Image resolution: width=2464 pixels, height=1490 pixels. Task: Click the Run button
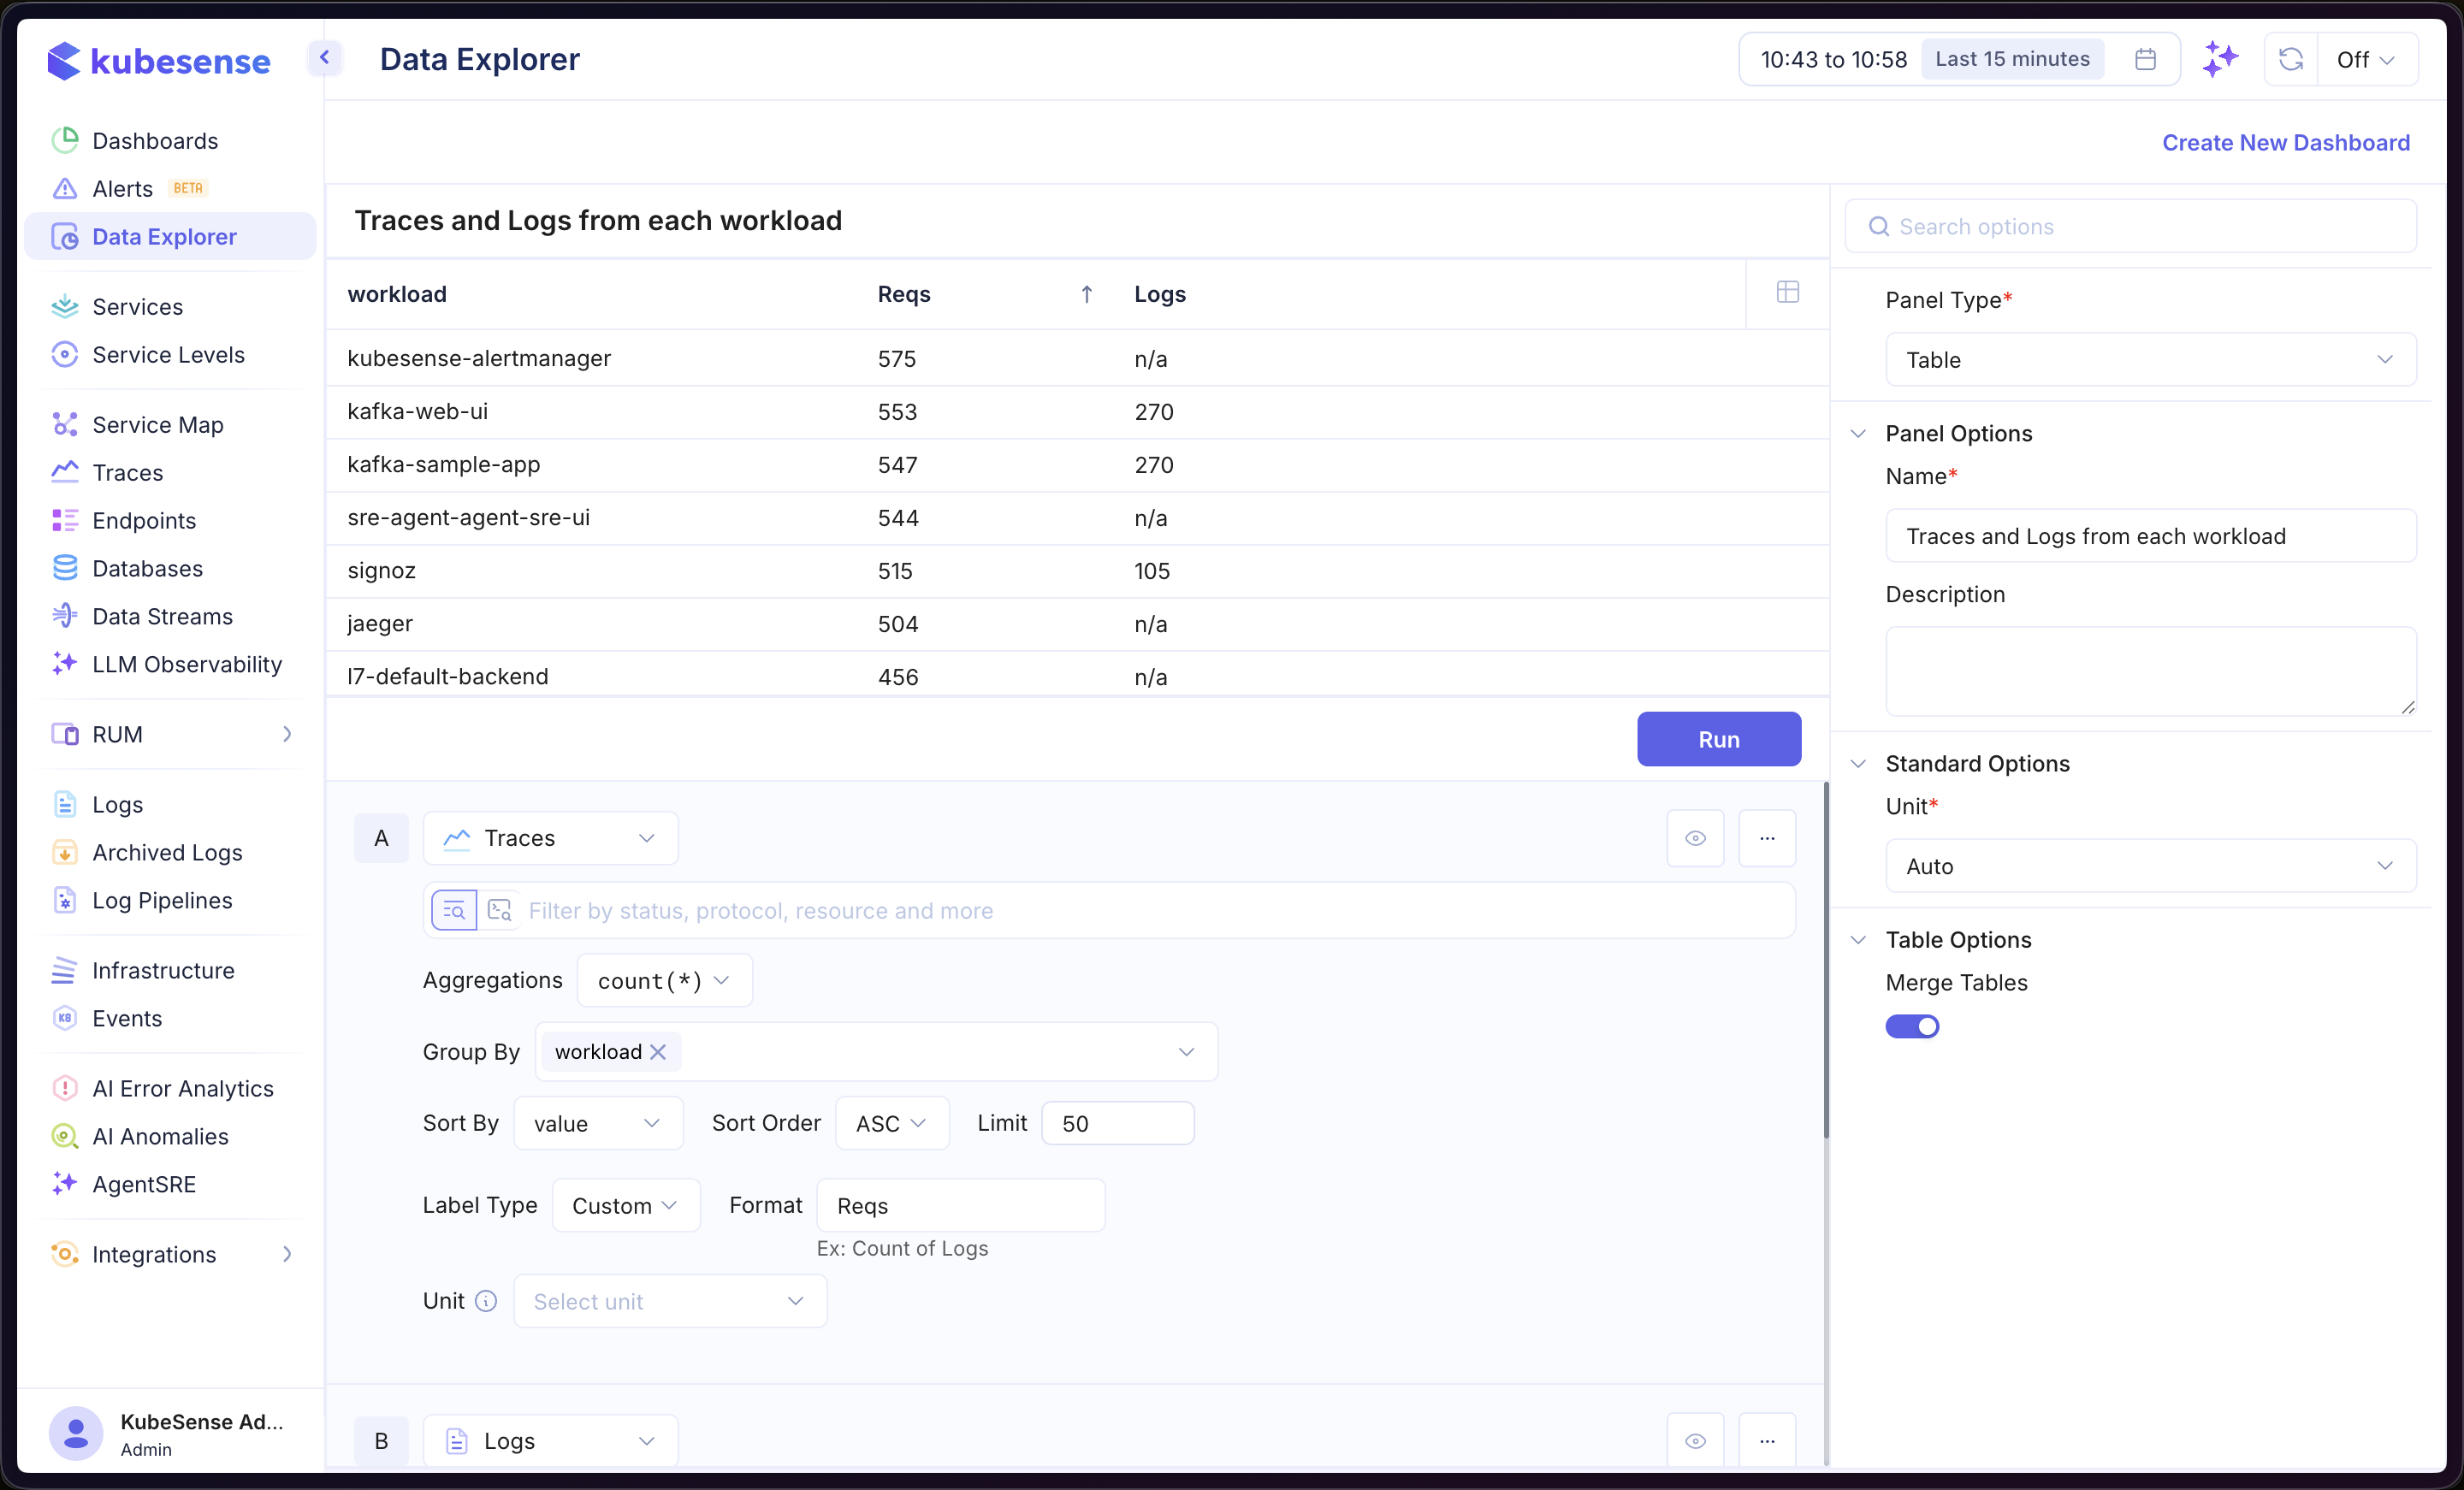[1718, 739]
